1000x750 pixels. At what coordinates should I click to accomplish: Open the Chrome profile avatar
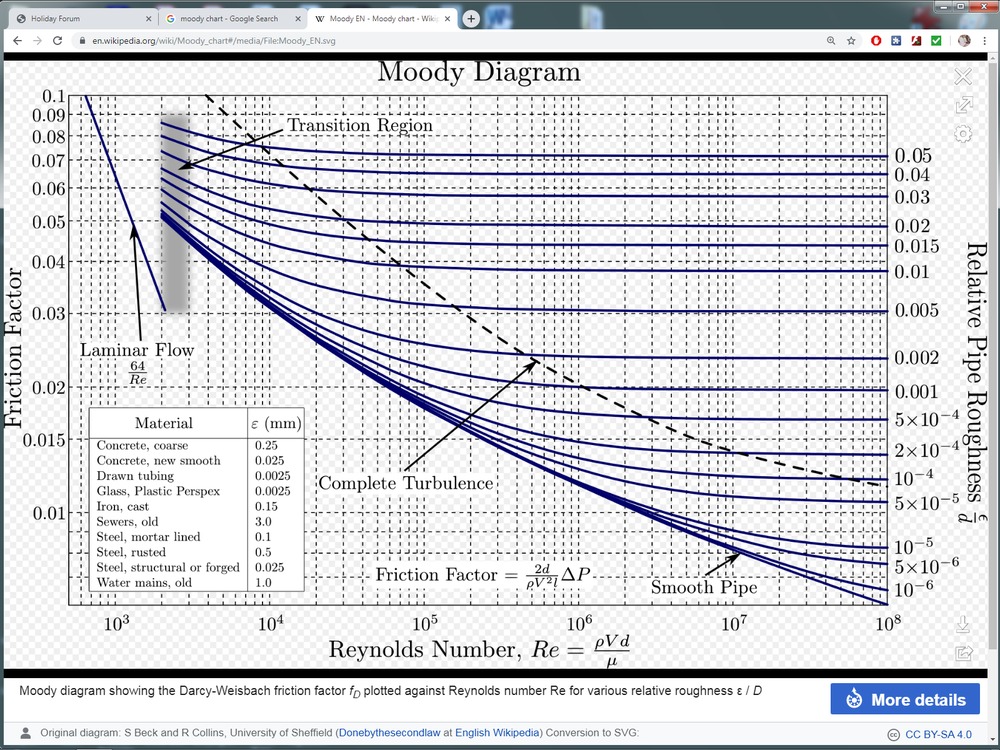tap(964, 41)
